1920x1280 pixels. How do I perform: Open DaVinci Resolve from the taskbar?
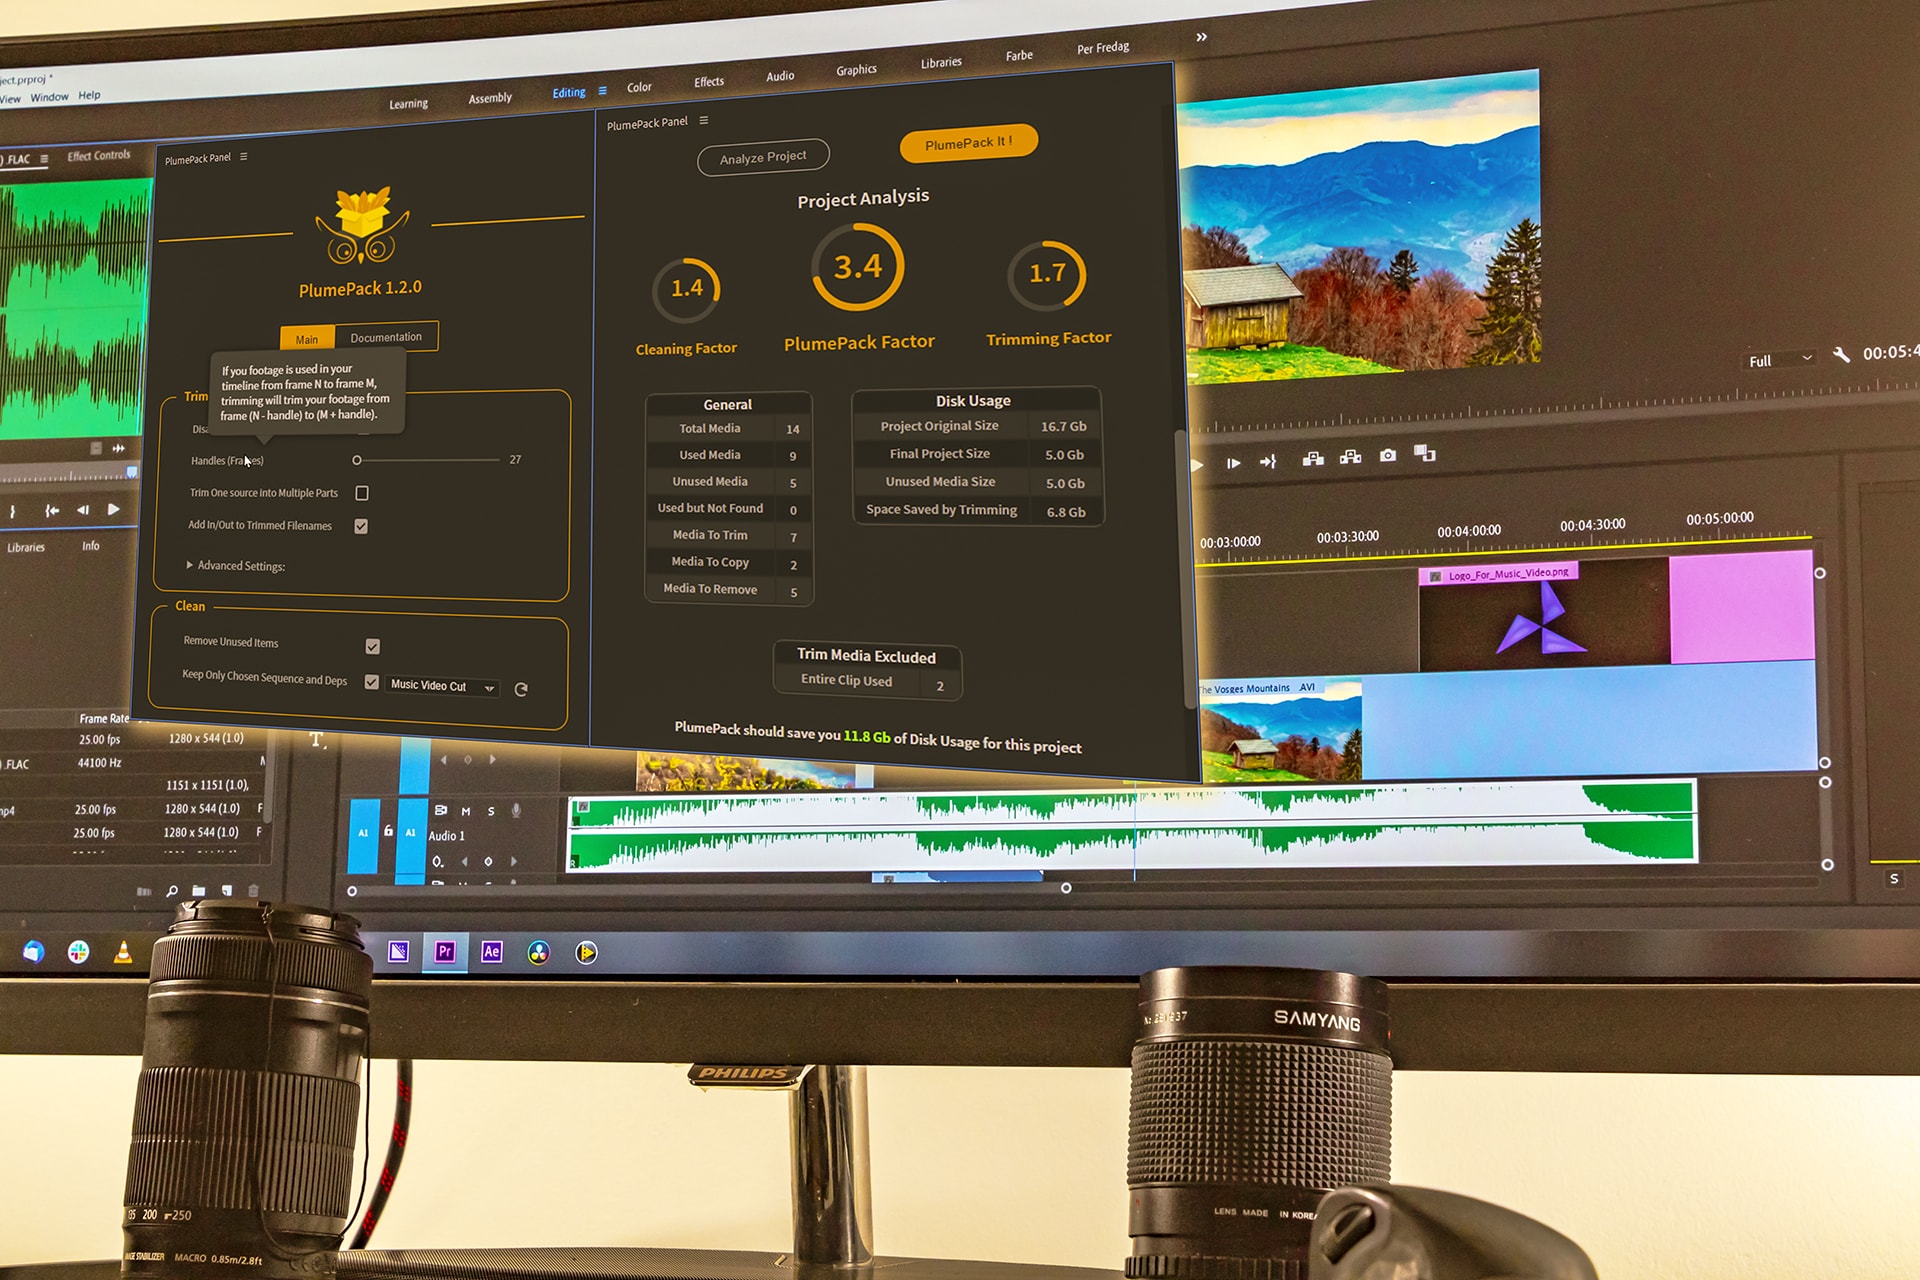(539, 952)
